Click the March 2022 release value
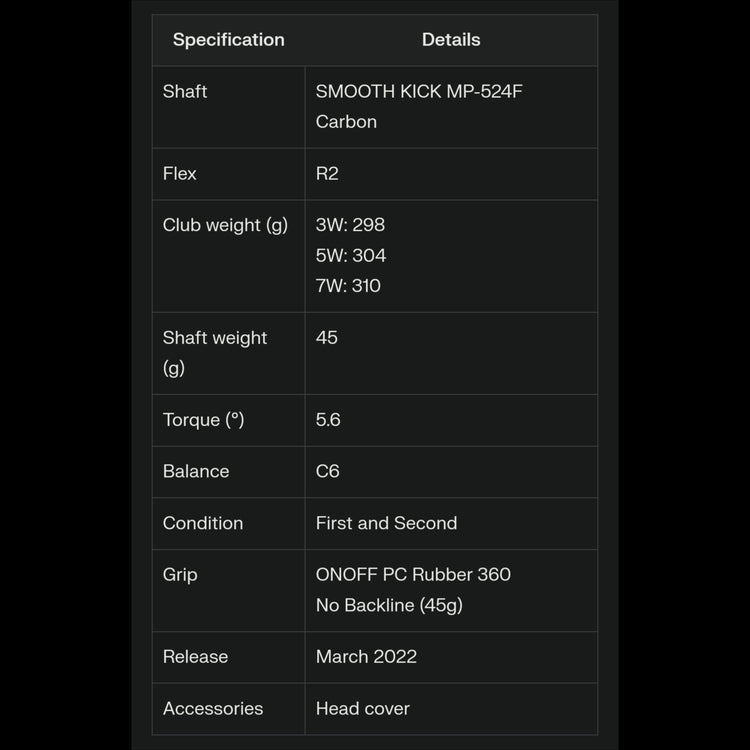The width and height of the screenshot is (750, 750). [x=366, y=657]
